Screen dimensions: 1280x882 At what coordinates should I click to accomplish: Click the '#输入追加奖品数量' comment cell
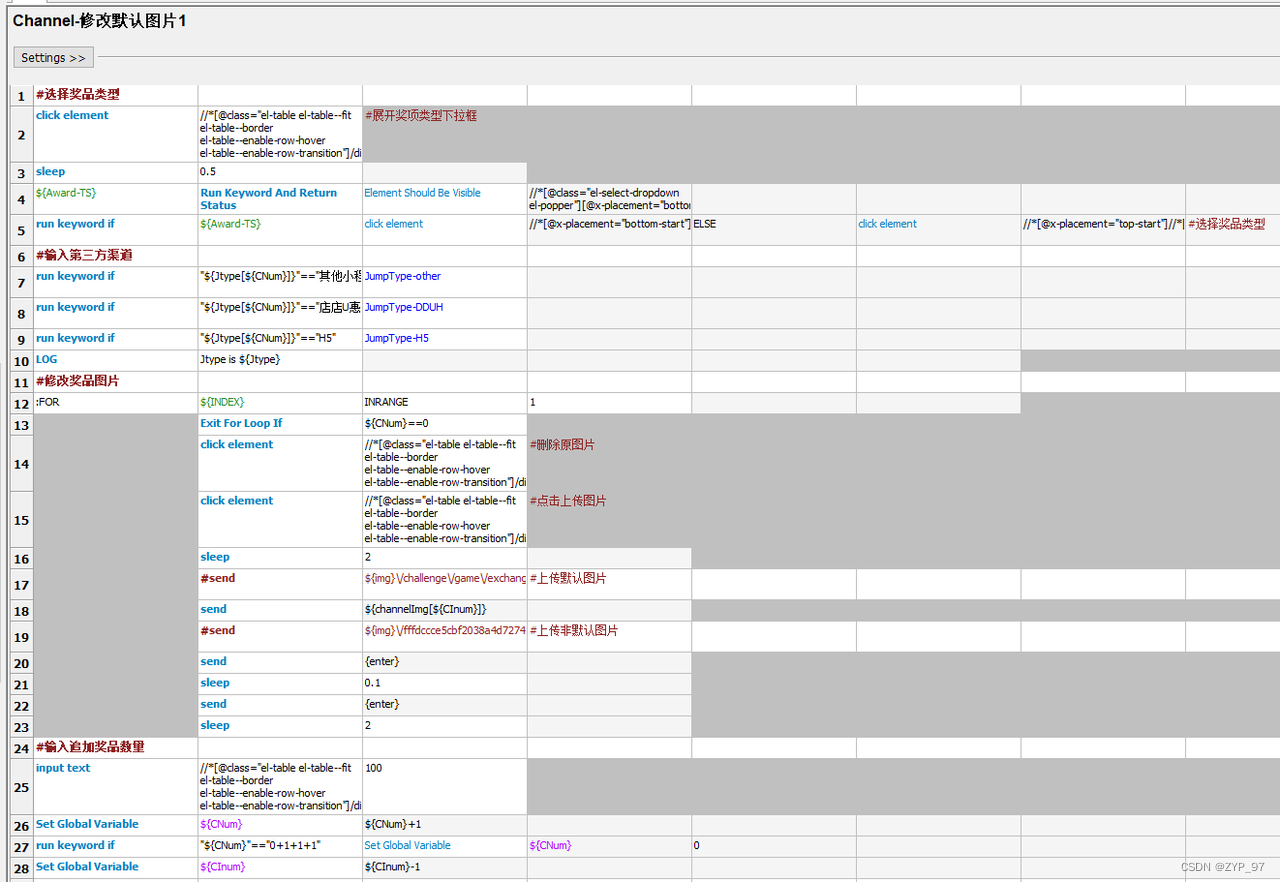click(116, 748)
